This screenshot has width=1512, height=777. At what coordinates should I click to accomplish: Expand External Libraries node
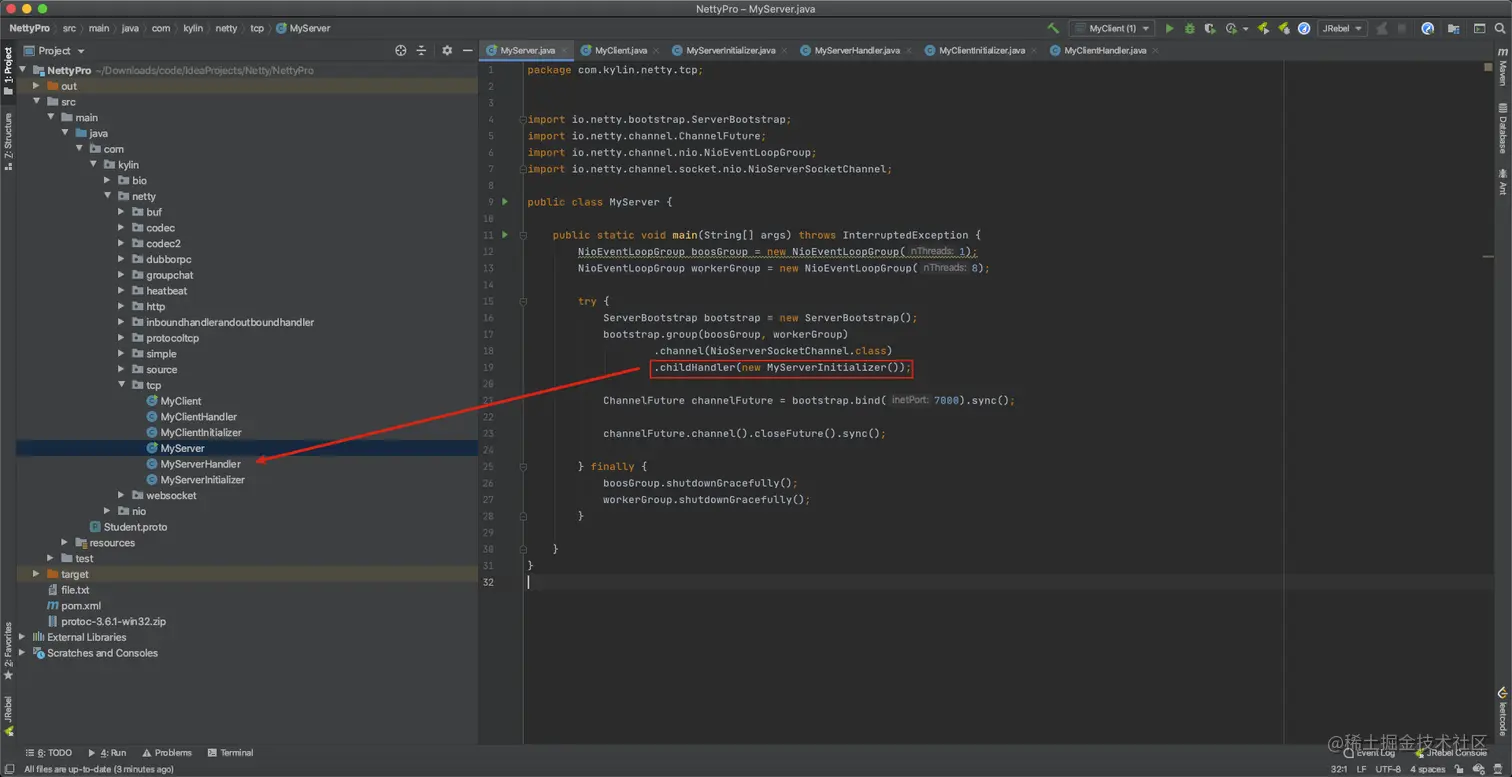23,637
